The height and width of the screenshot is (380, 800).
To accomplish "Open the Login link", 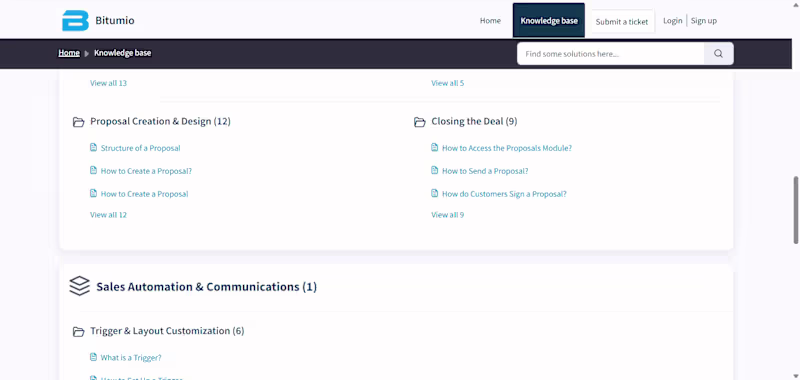I will coord(672,20).
